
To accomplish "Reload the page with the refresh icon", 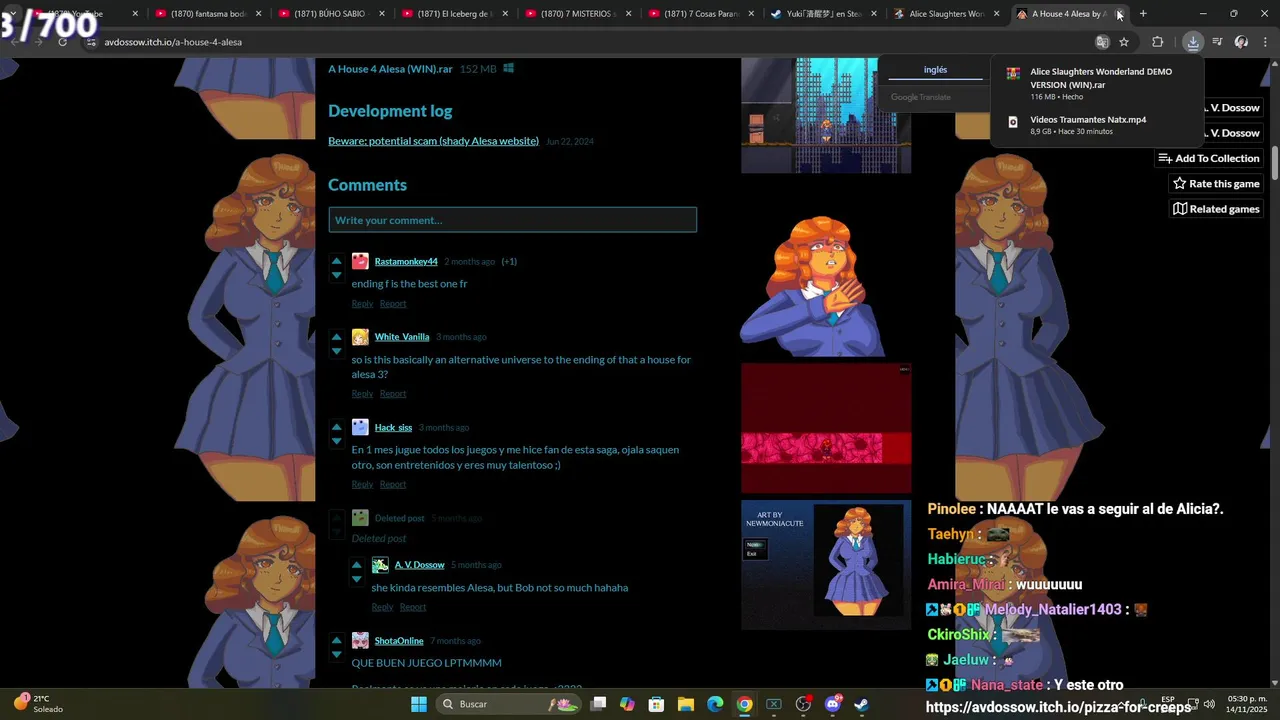I will click(x=62, y=42).
